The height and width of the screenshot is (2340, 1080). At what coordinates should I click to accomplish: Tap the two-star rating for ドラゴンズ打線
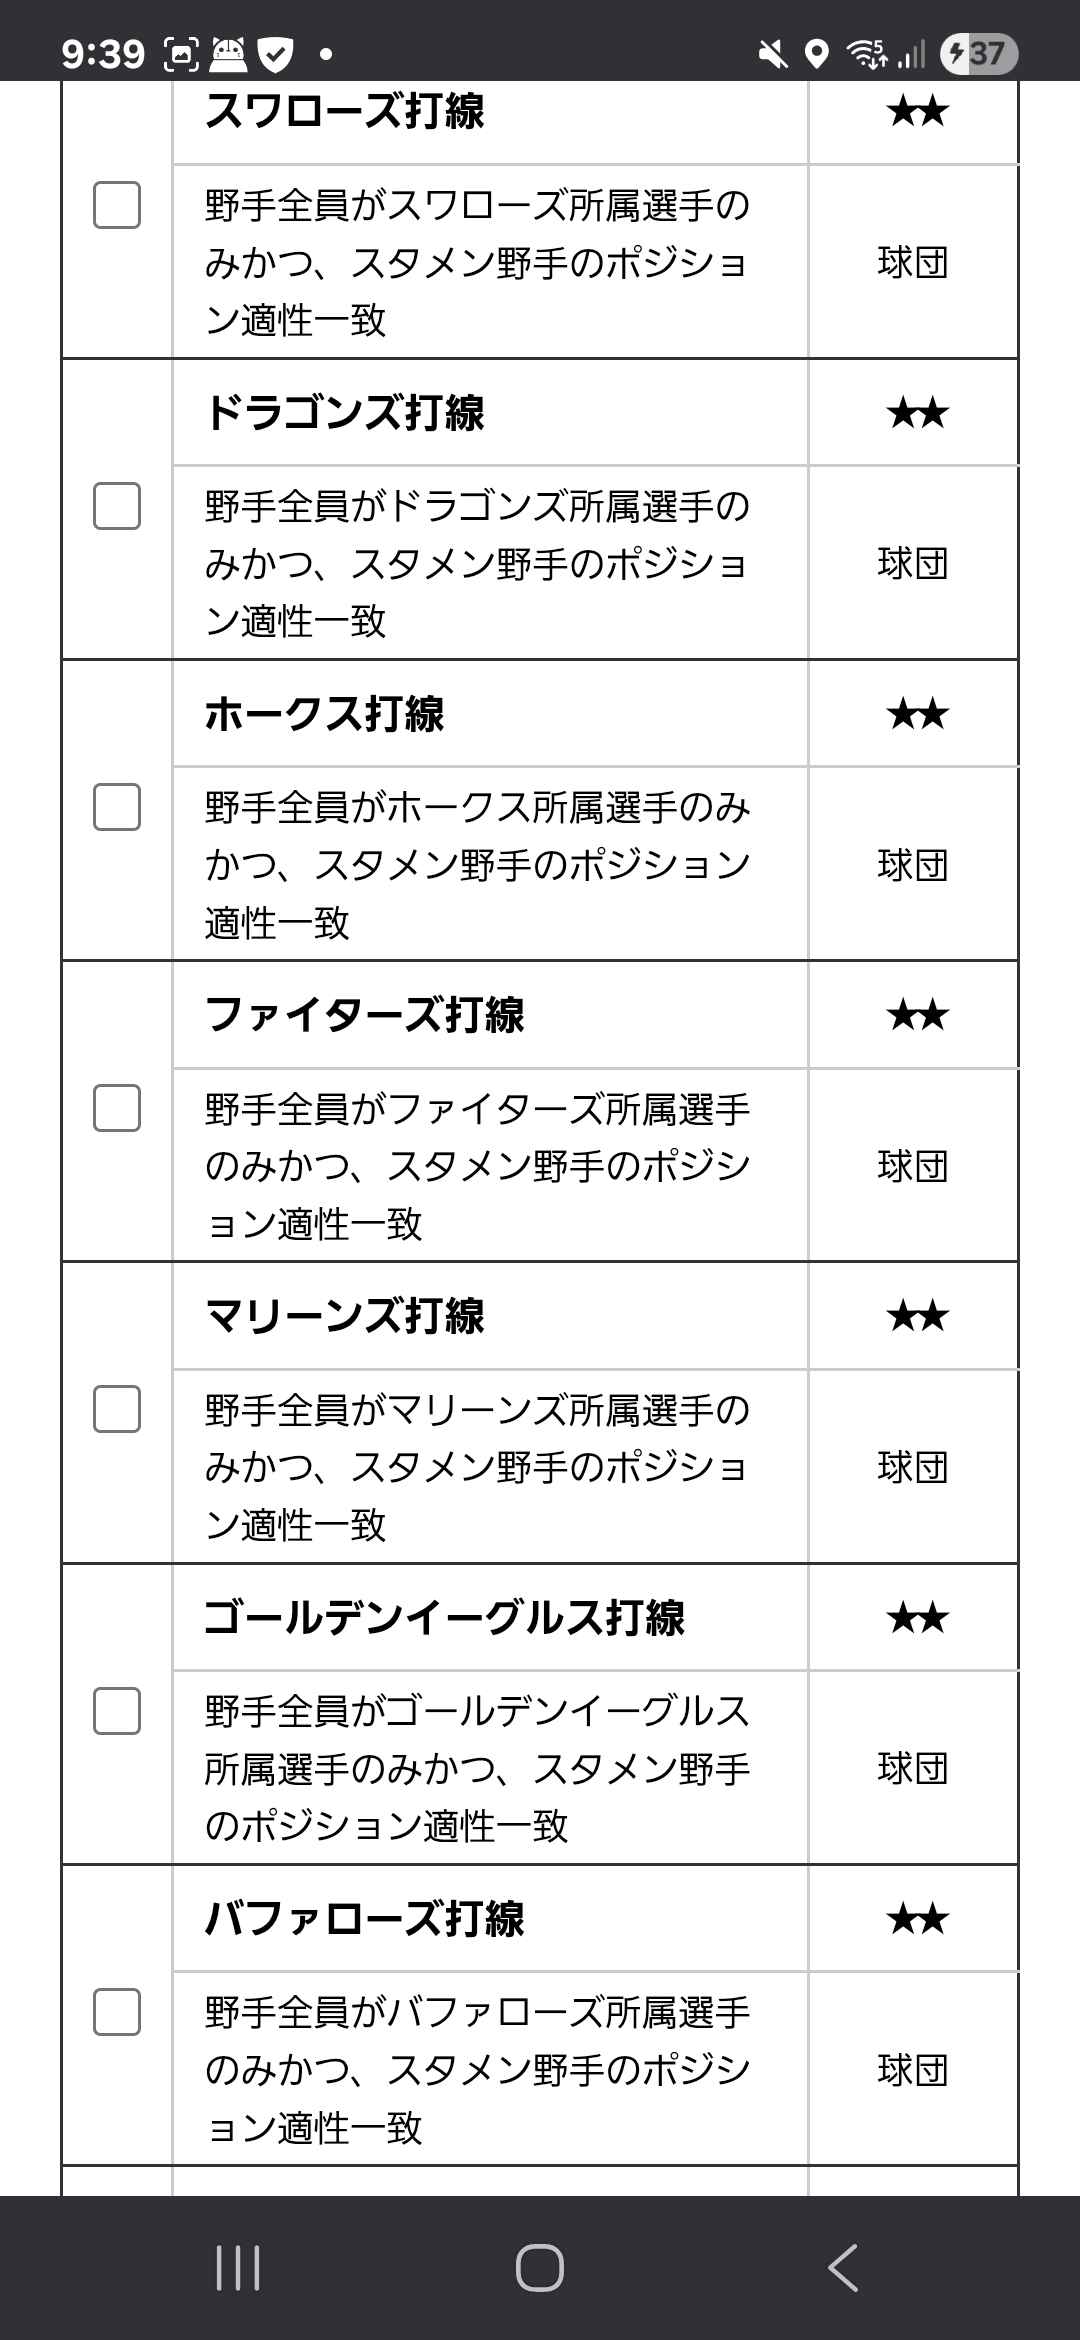tap(917, 413)
